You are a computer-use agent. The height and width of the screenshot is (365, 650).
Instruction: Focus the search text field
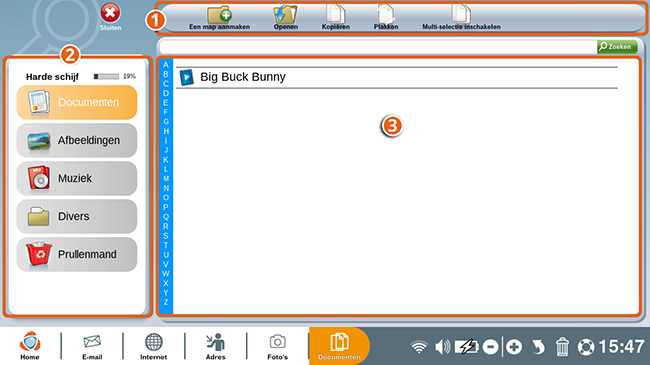click(378, 47)
